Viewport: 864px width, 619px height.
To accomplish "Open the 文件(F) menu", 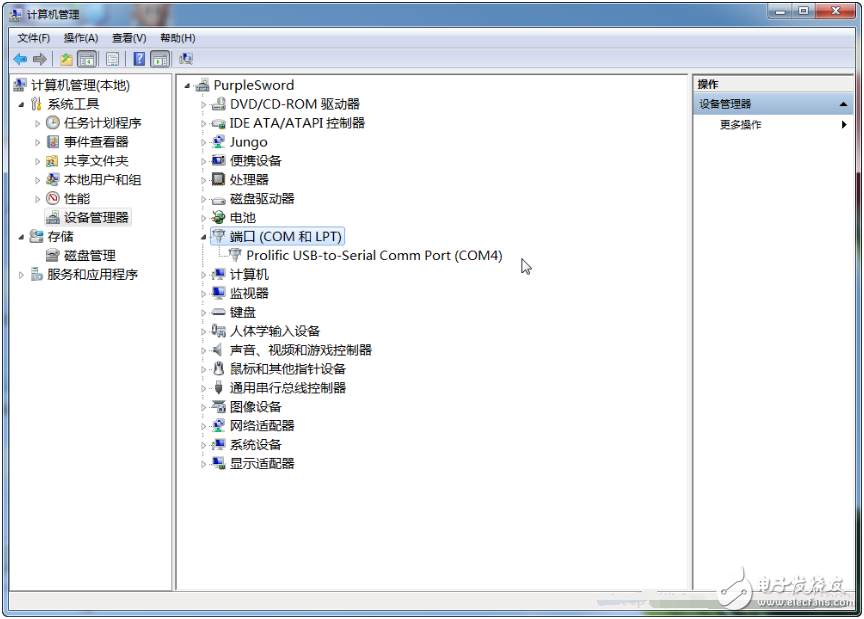I will click(x=33, y=38).
